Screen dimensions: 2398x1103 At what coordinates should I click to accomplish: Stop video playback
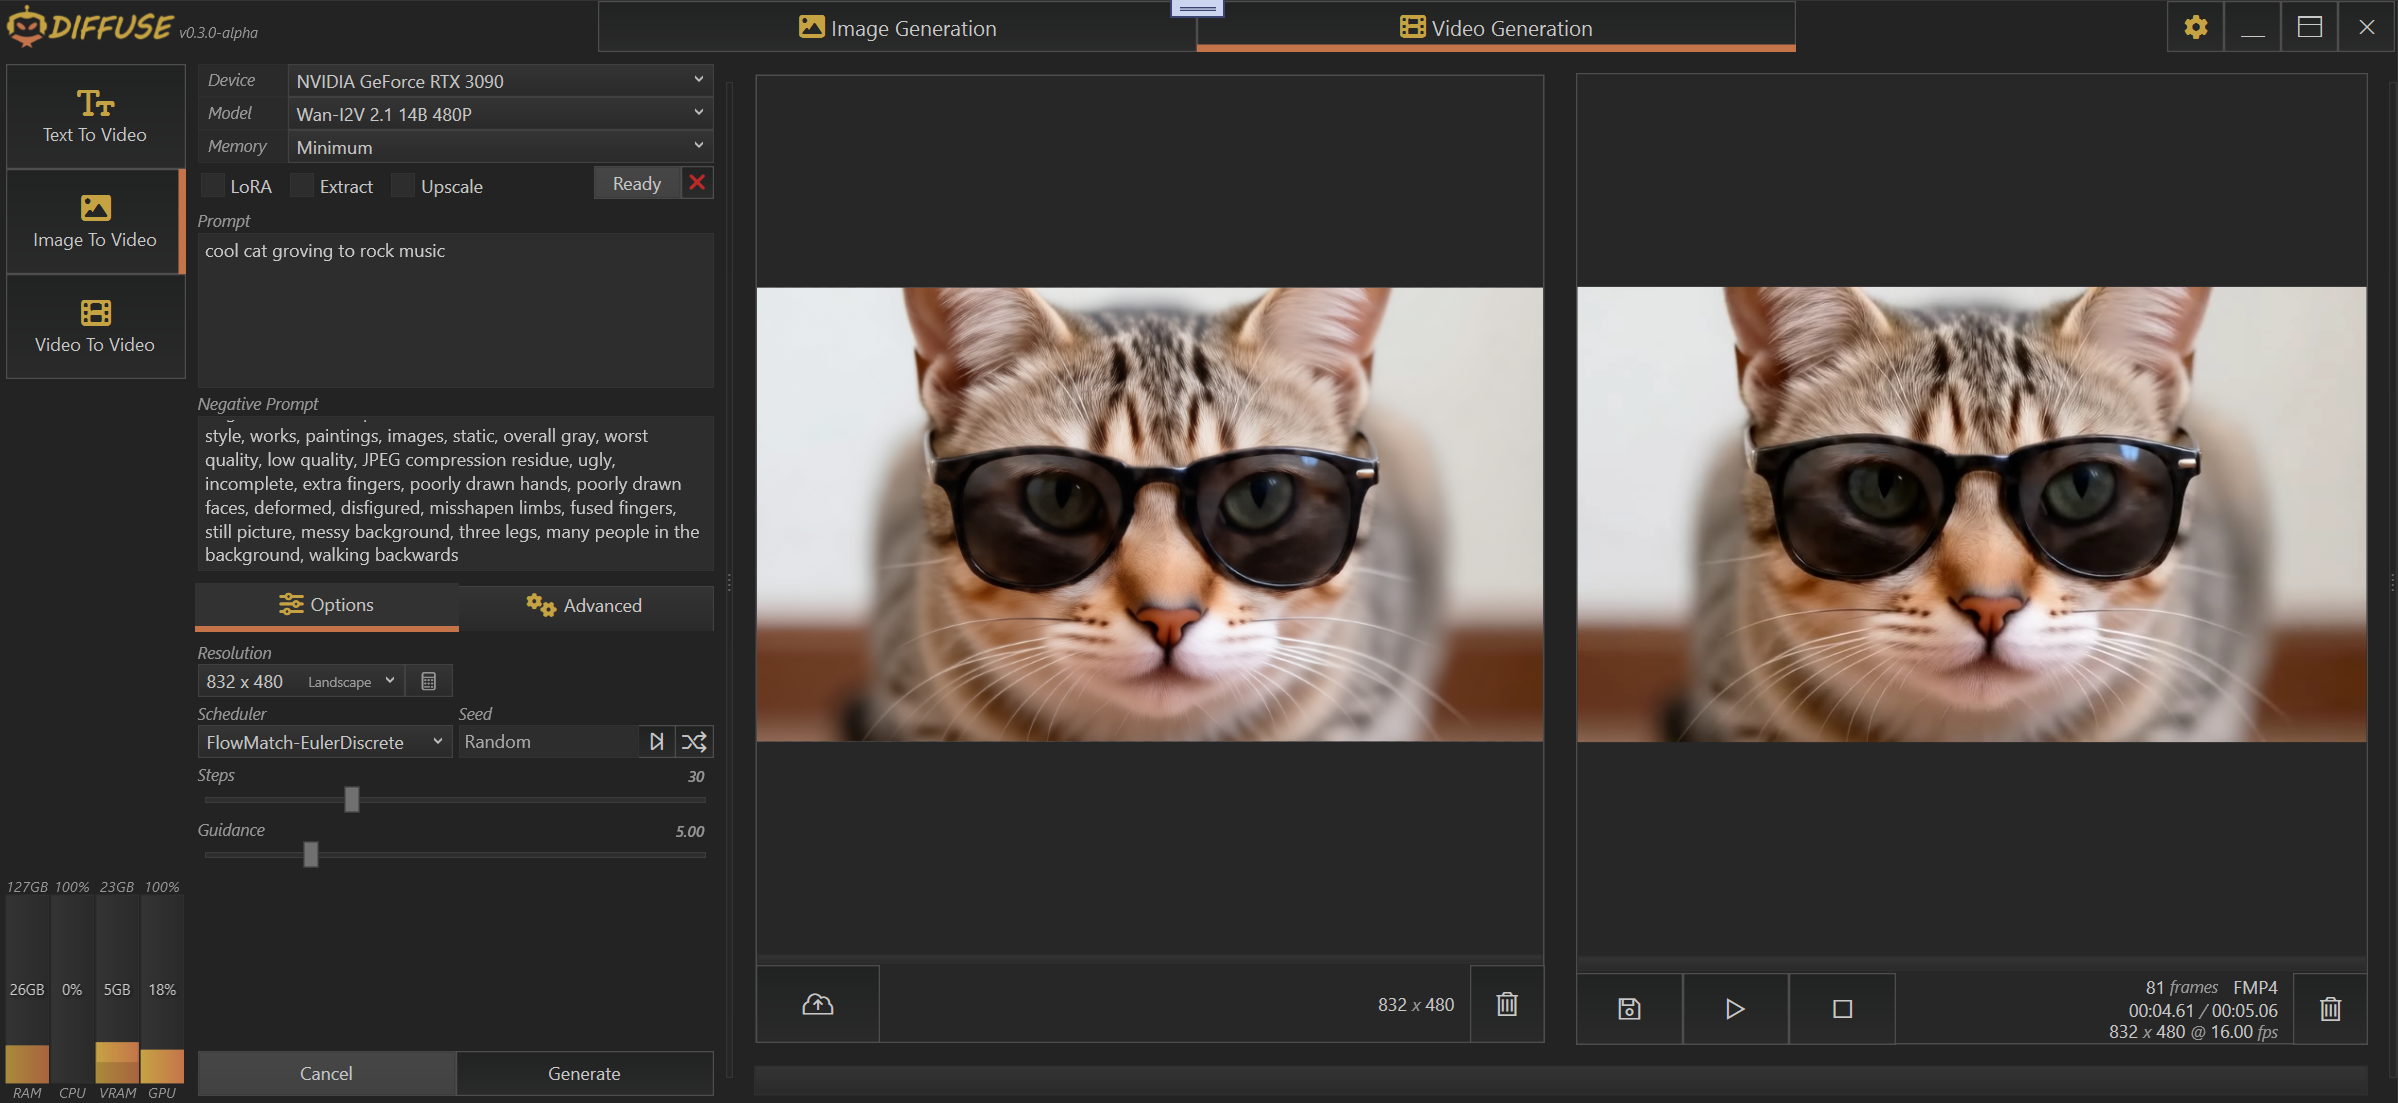coord(1842,1008)
